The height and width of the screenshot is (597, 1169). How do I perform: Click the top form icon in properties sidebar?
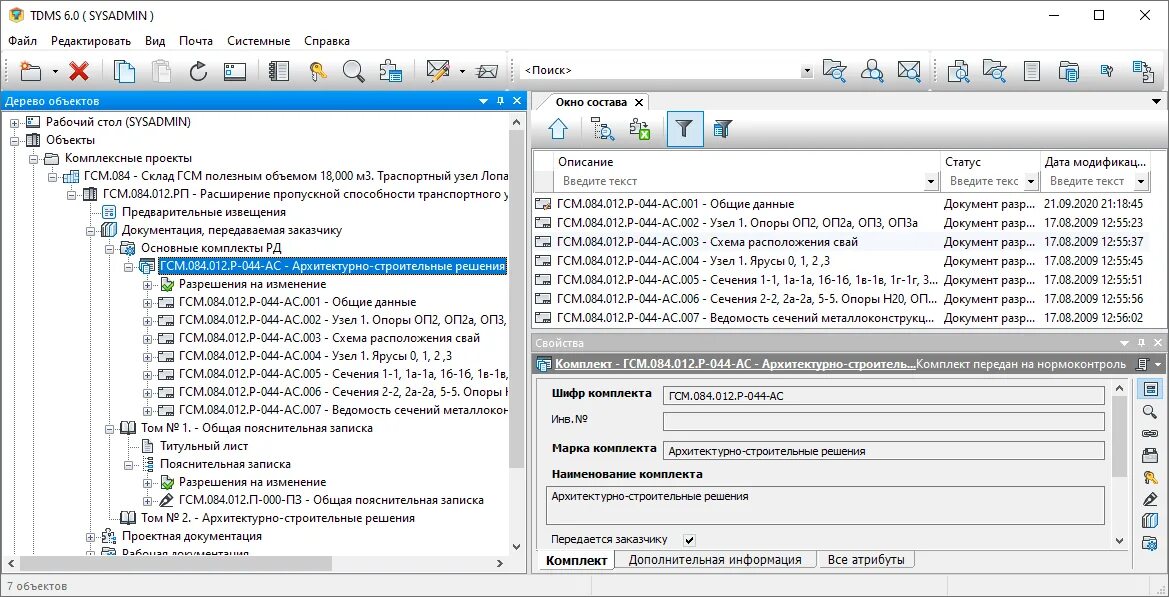pyautogui.click(x=1150, y=389)
